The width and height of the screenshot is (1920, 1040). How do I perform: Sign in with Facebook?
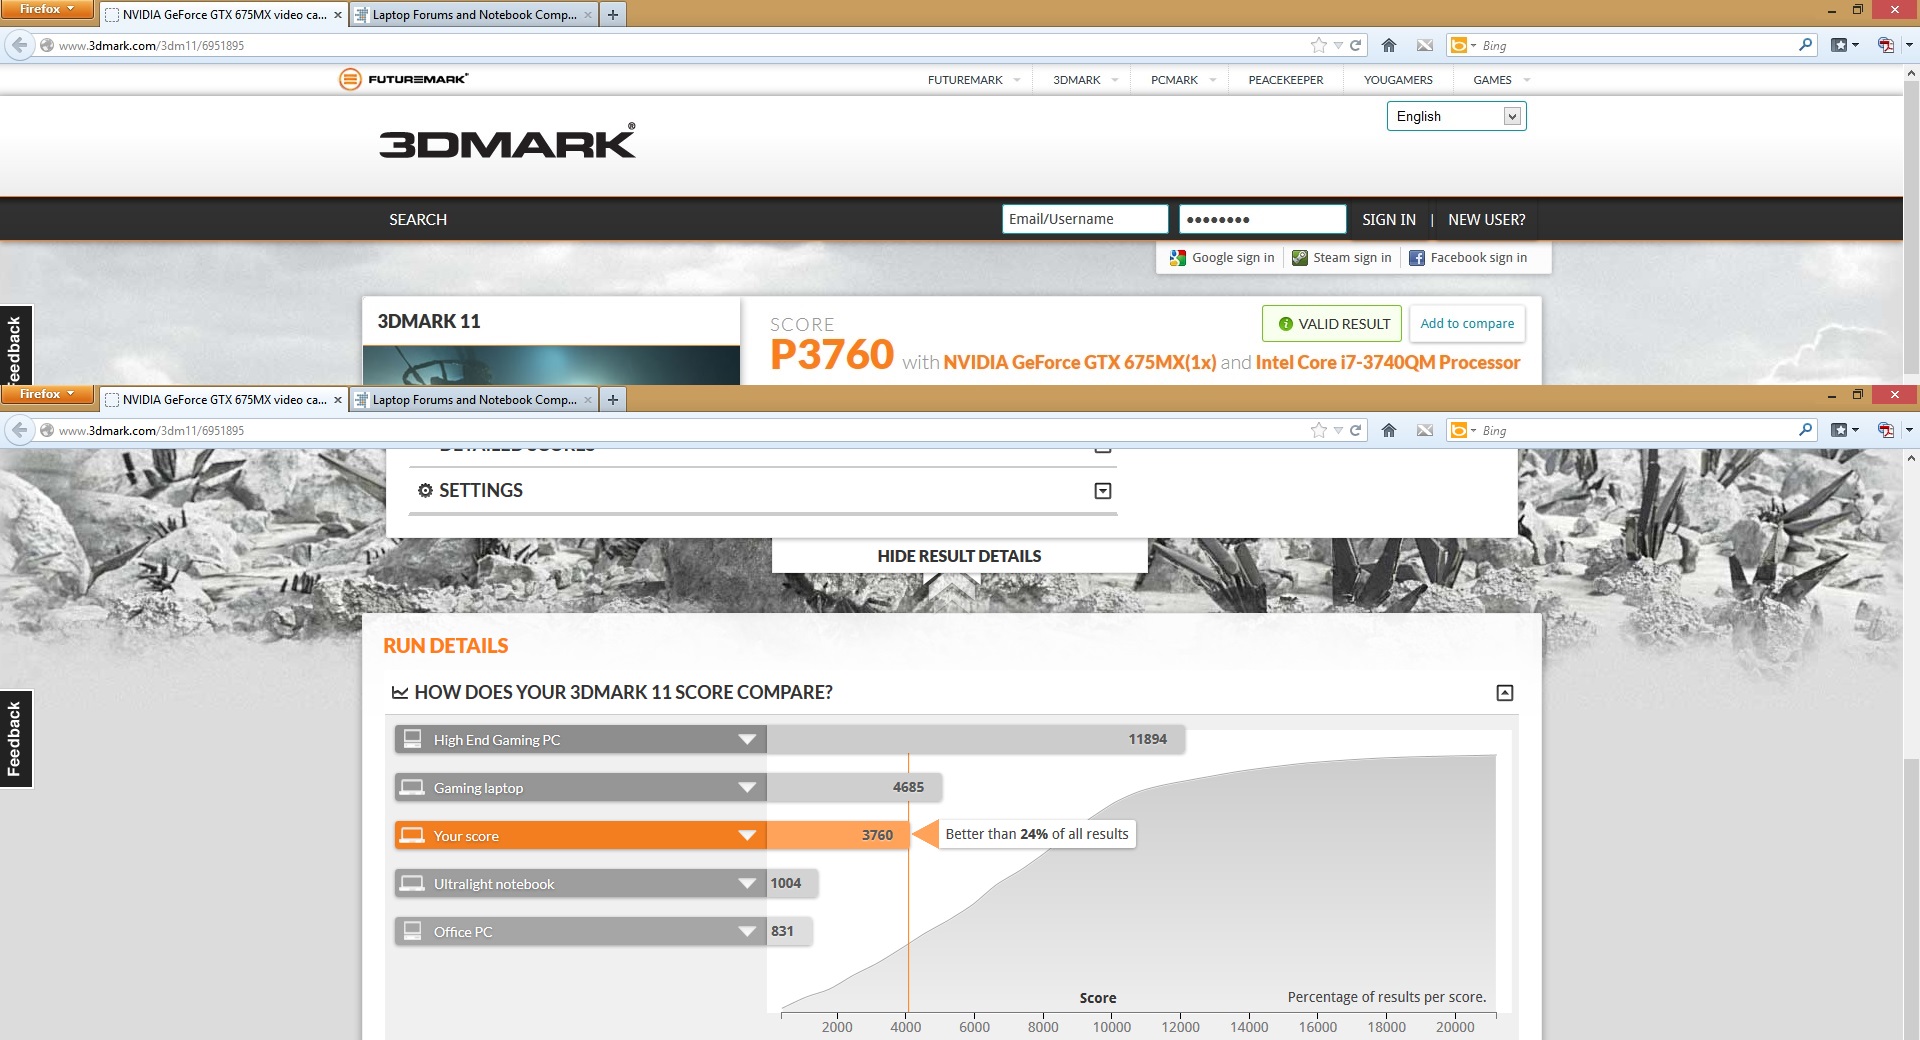click(1468, 258)
